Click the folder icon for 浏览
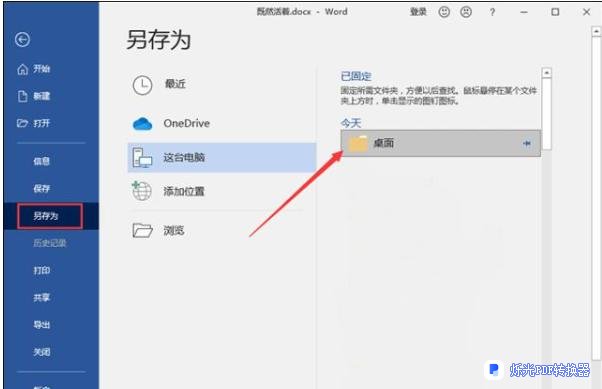 click(142, 230)
